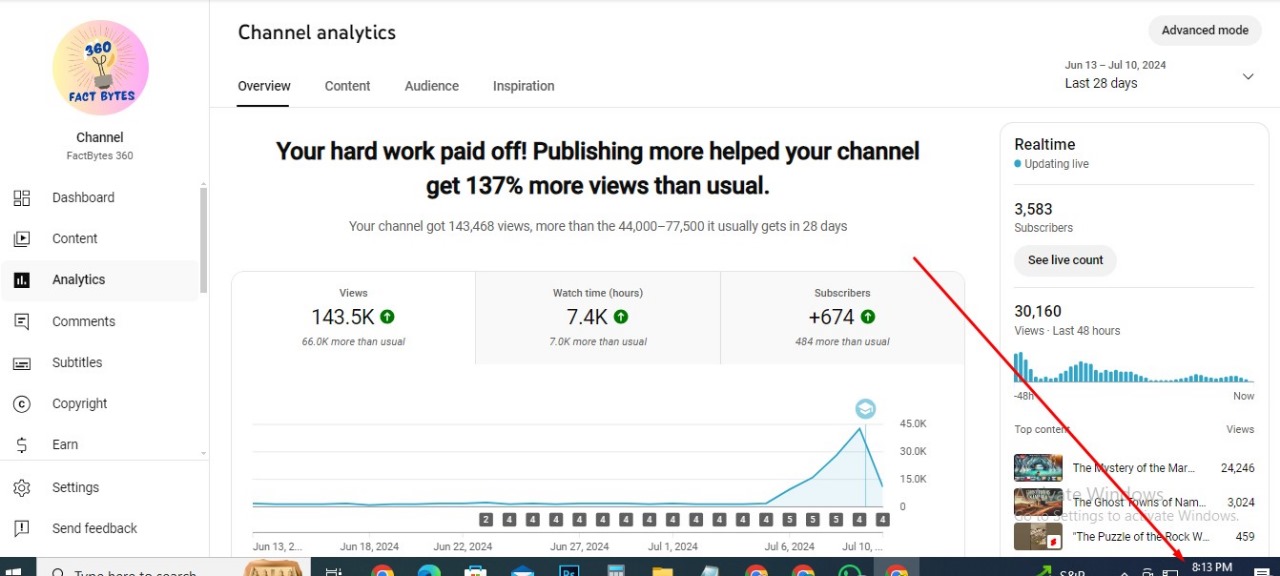Open Settings gear icon in sidebar
The image size is (1280, 576).
click(x=21, y=488)
